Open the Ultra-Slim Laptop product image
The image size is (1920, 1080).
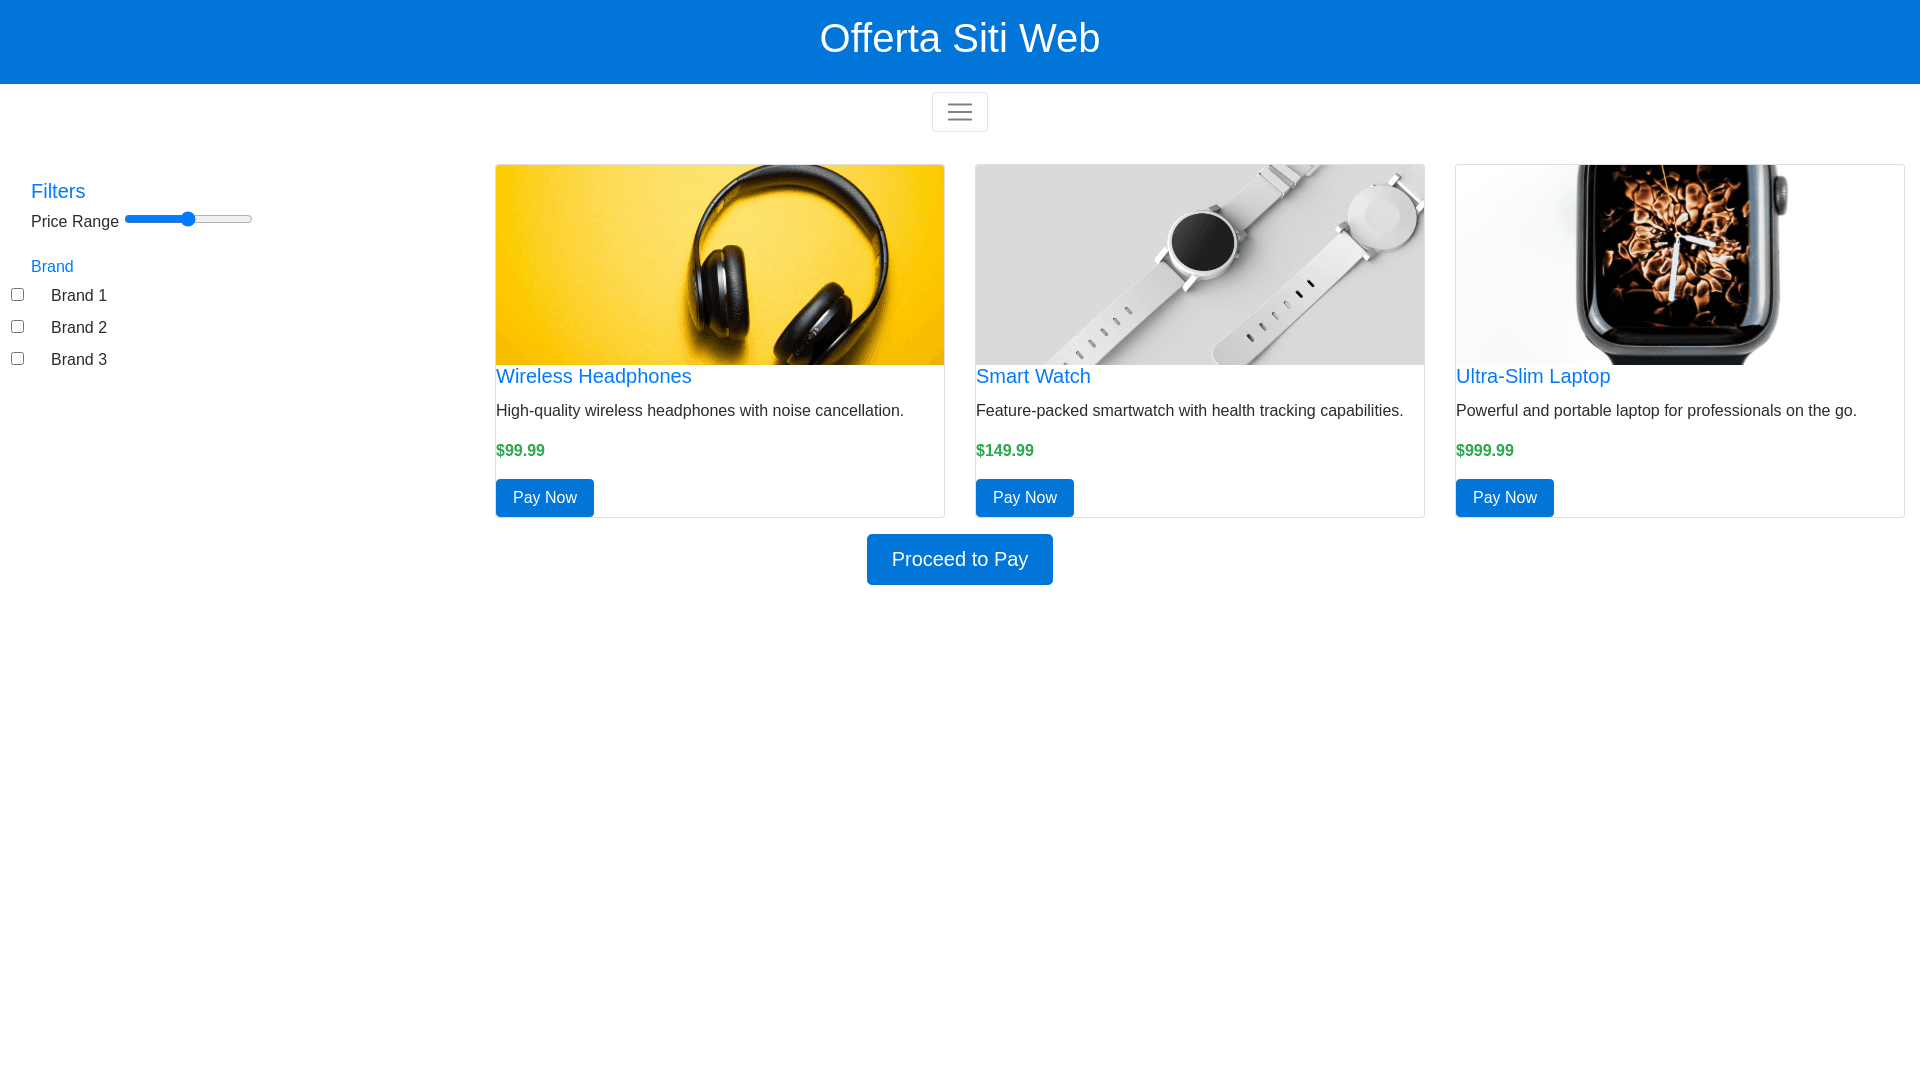tap(1679, 265)
